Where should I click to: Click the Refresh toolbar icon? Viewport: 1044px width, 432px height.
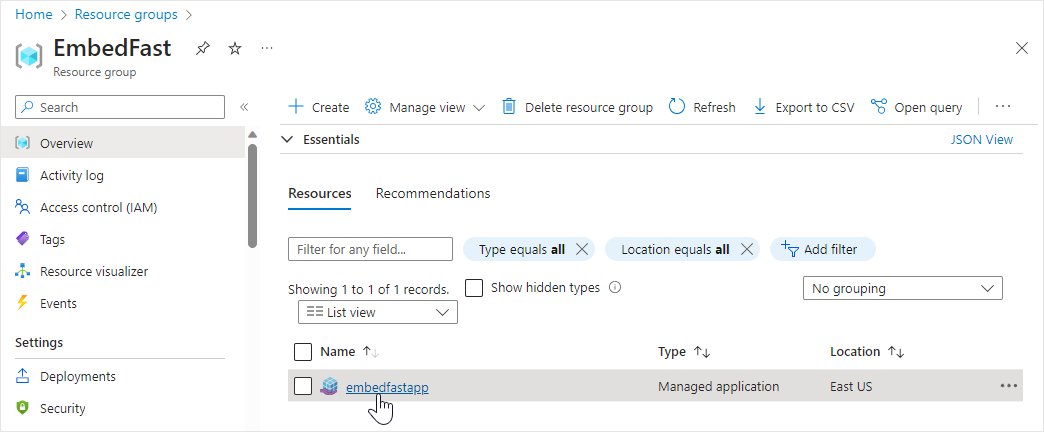(x=677, y=107)
